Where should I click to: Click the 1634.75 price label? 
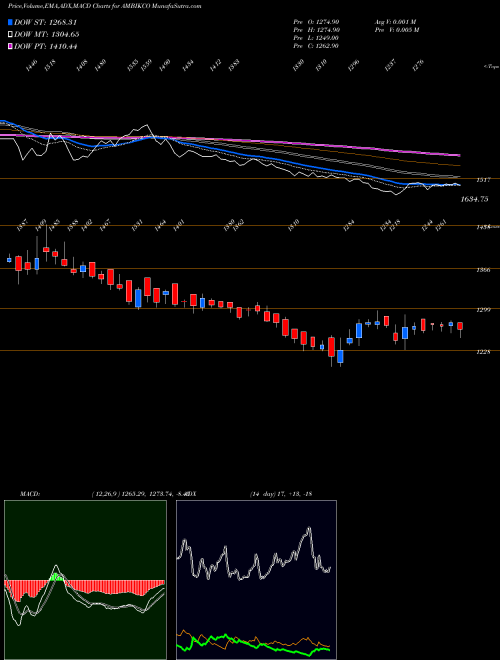474,199
